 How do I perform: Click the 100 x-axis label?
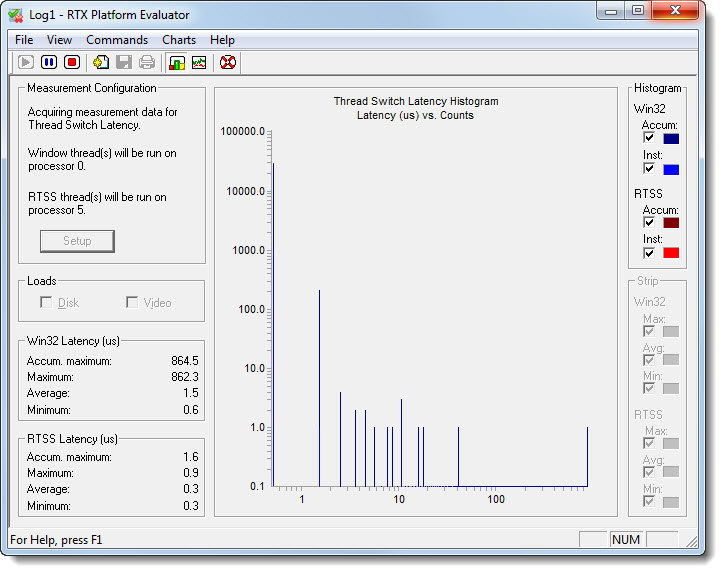click(496, 499)
